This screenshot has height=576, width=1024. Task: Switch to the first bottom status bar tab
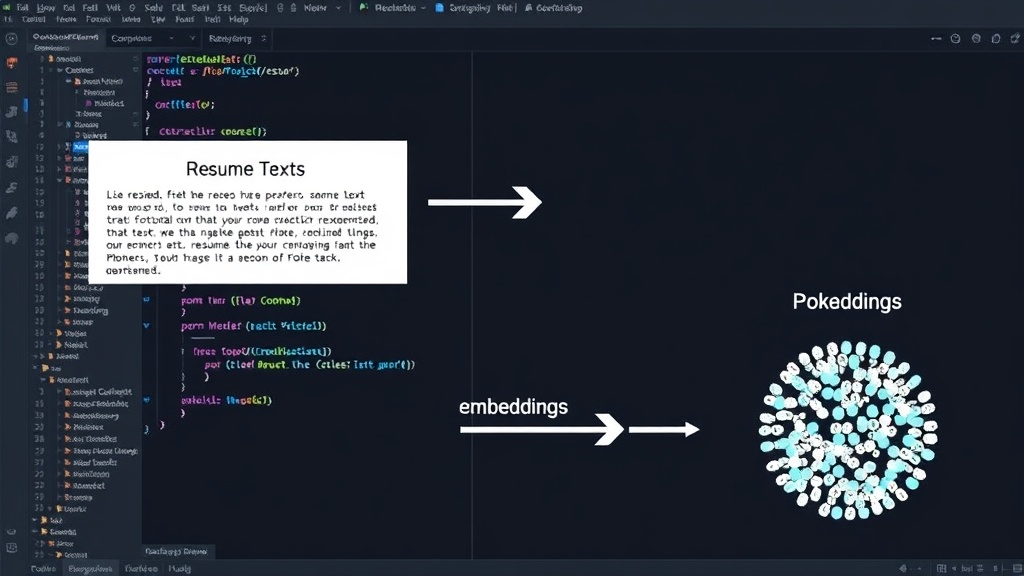point(43,569)
